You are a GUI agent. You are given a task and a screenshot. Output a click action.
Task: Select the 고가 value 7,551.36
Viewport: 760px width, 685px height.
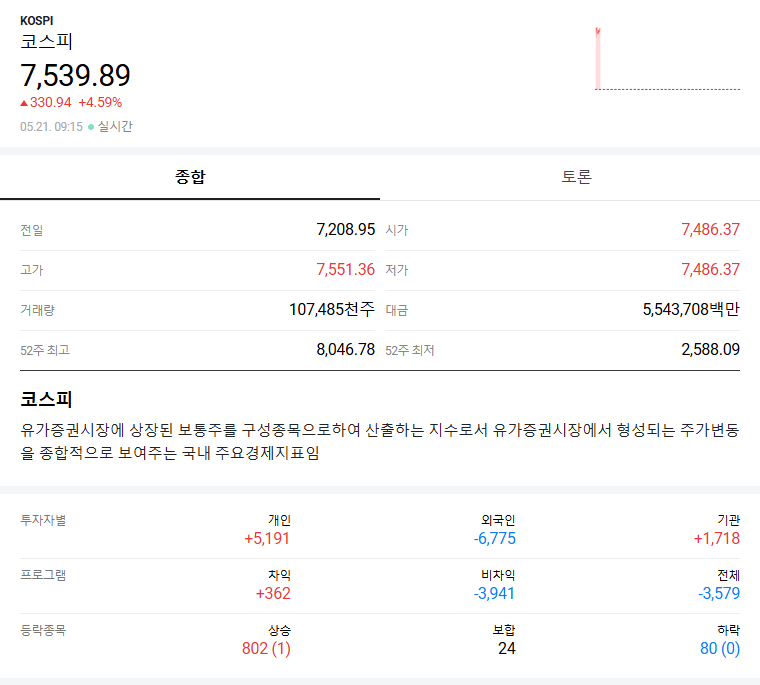tap(346, 270)
